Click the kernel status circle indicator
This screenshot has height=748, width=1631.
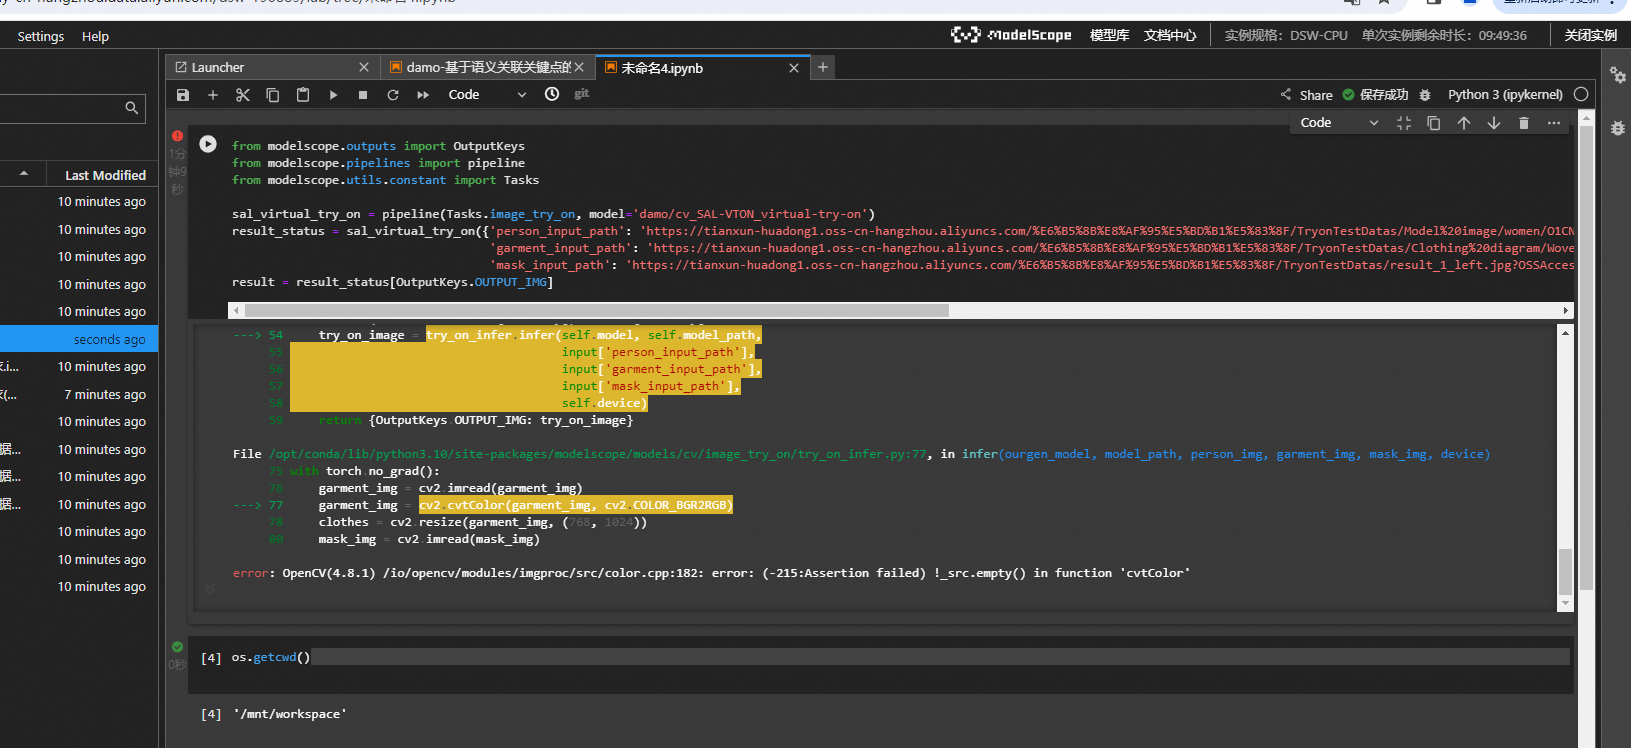click(x=1581, y=94)
